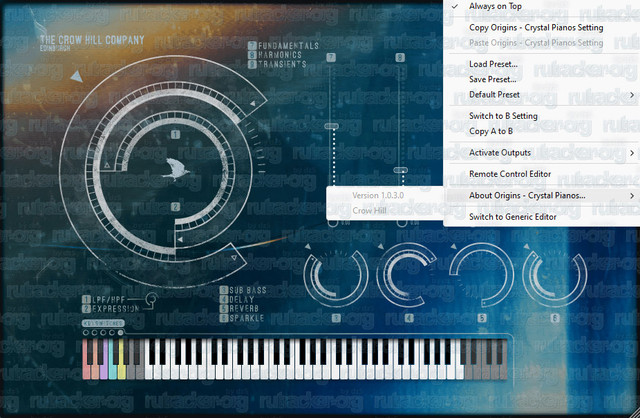Click the triangle marker above knob 4
This screenshot has height=418, width=640.
pos(380,247)
